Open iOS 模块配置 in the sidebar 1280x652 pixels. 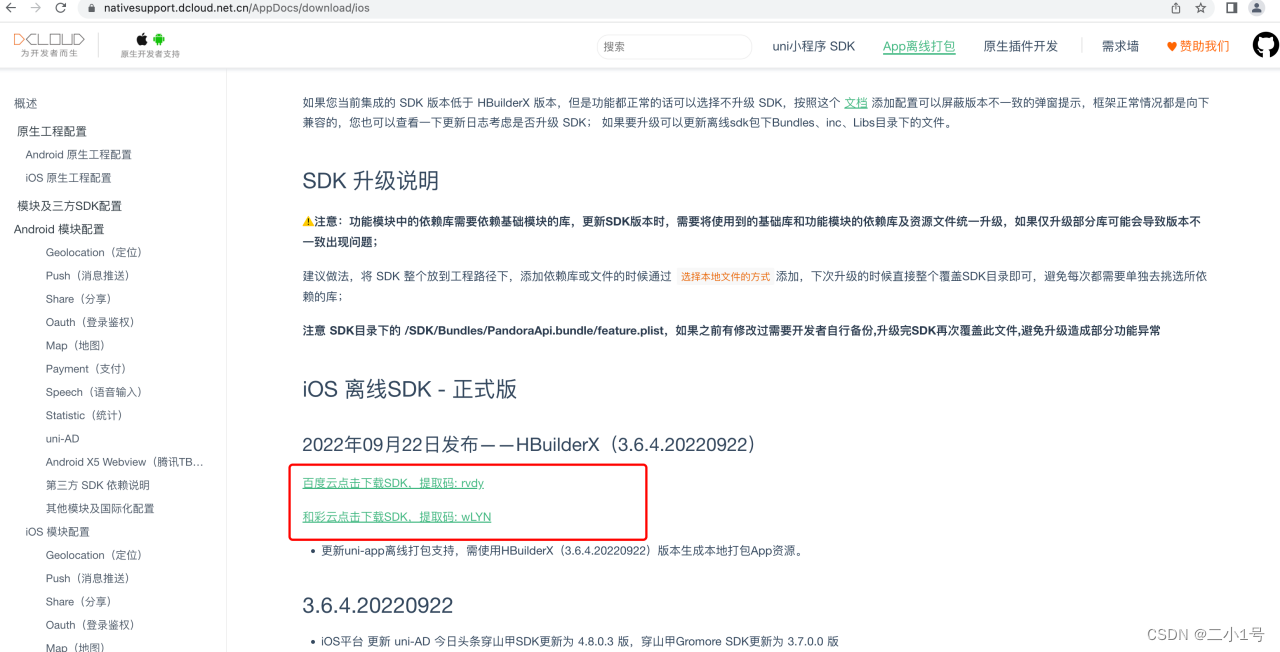58,532
